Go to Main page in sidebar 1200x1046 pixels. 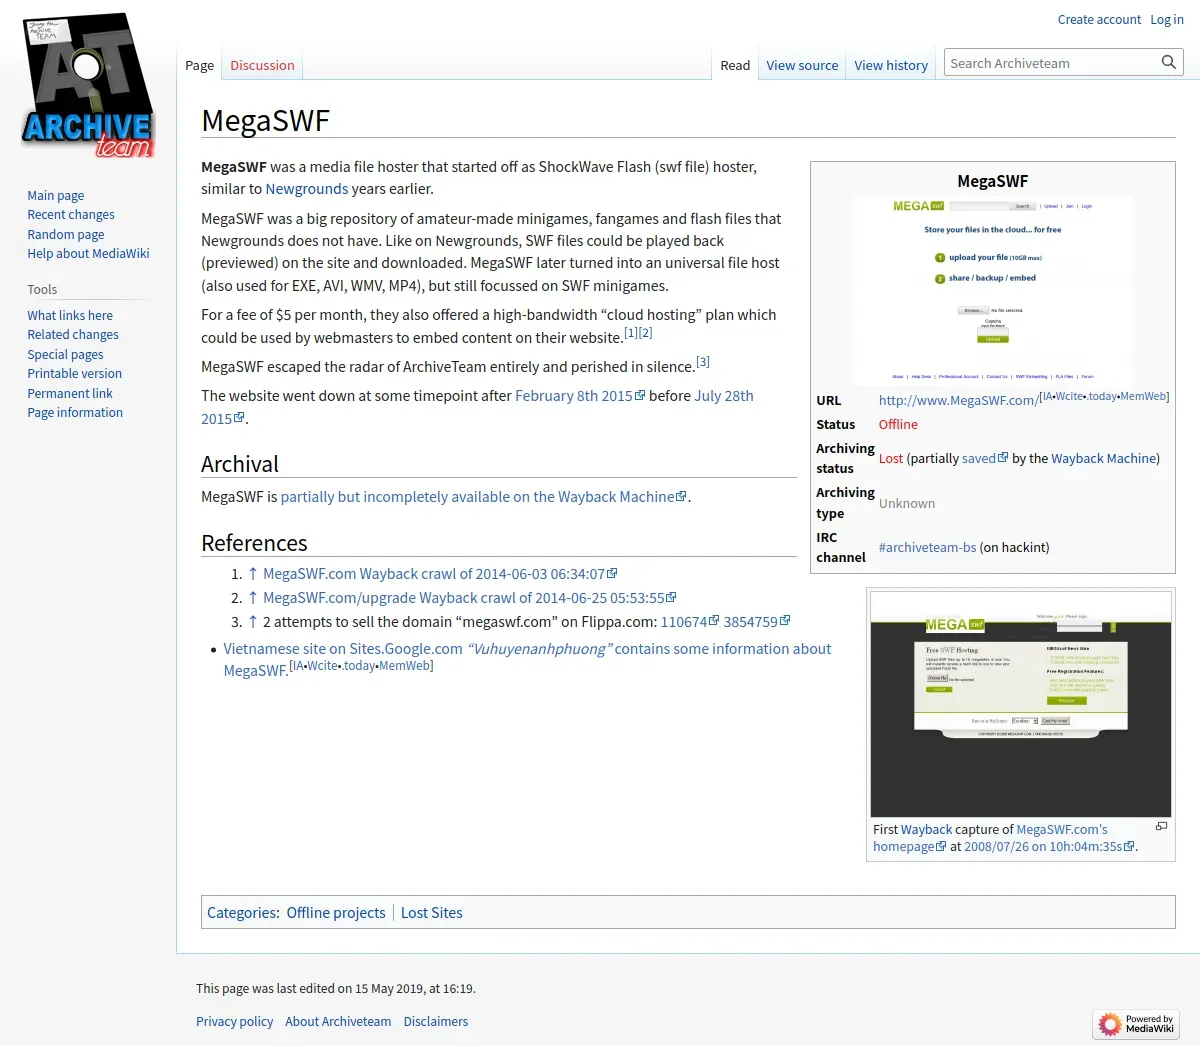[56, 195]
